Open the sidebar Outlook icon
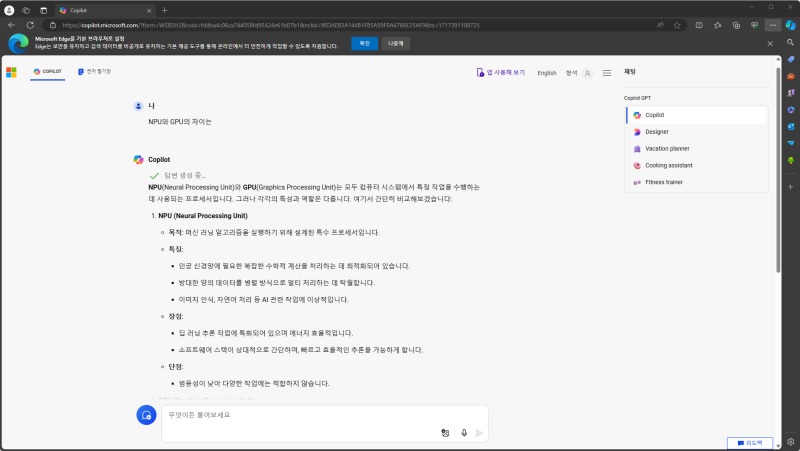Viewport: 800px width, 451px height. click(x=790, y=127)
